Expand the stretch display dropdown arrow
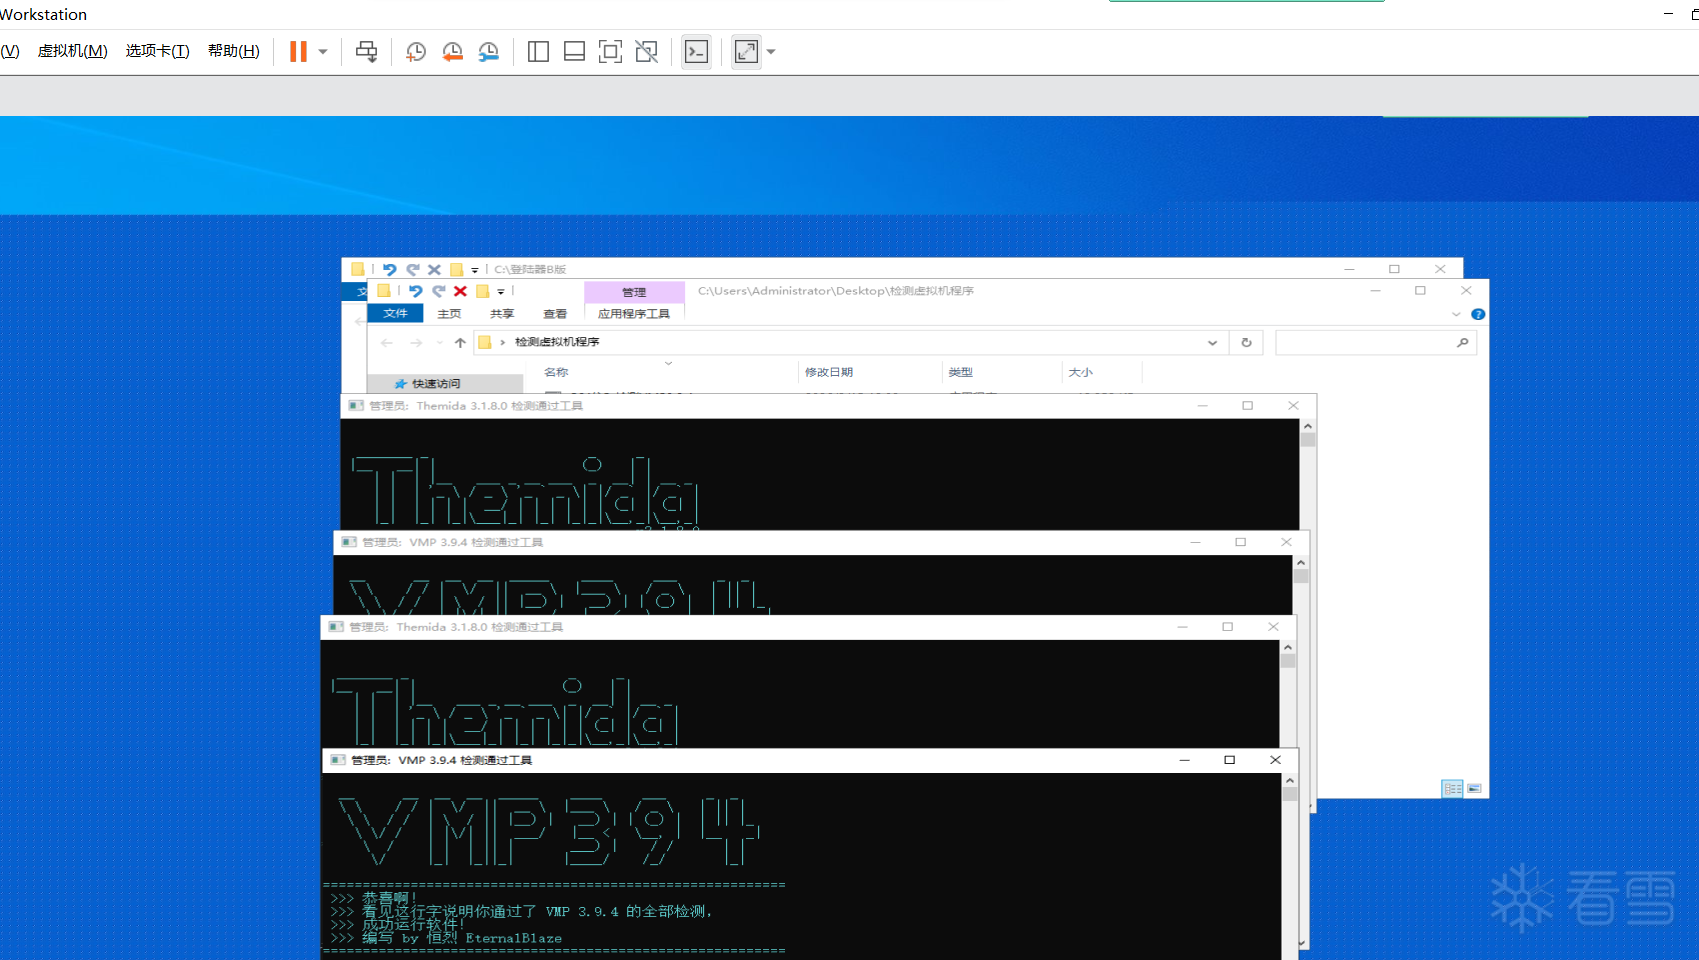The width and height of the screenshot is (1699, 960). click(771, 52)
